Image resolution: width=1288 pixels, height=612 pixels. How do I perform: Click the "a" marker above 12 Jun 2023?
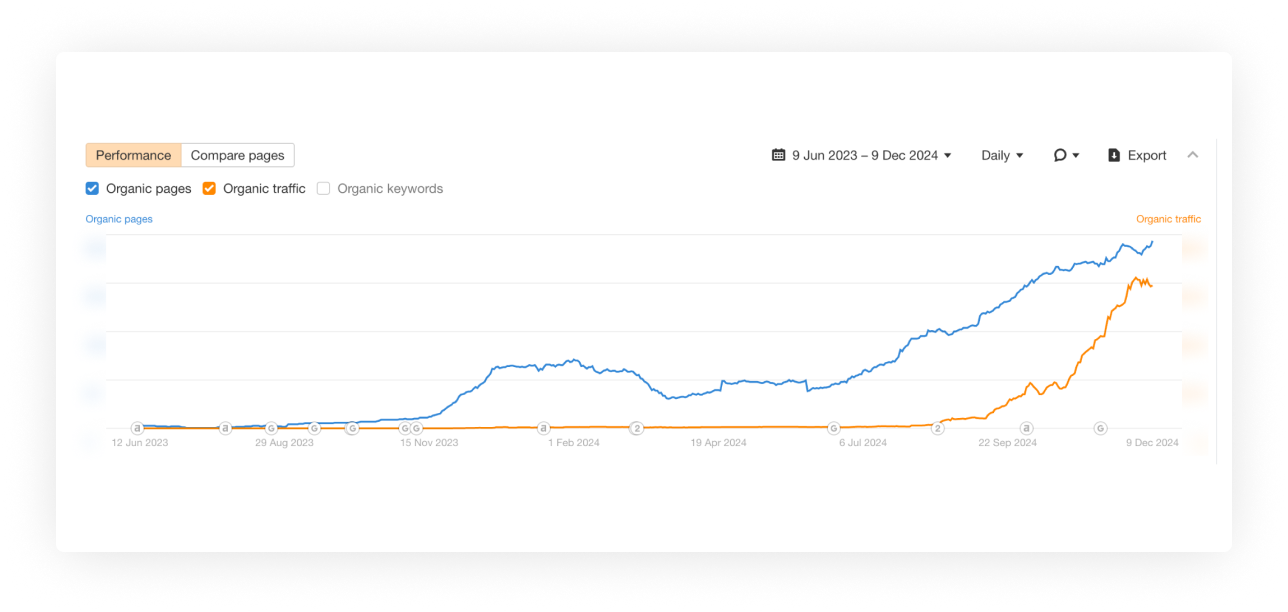pos(138,428)
